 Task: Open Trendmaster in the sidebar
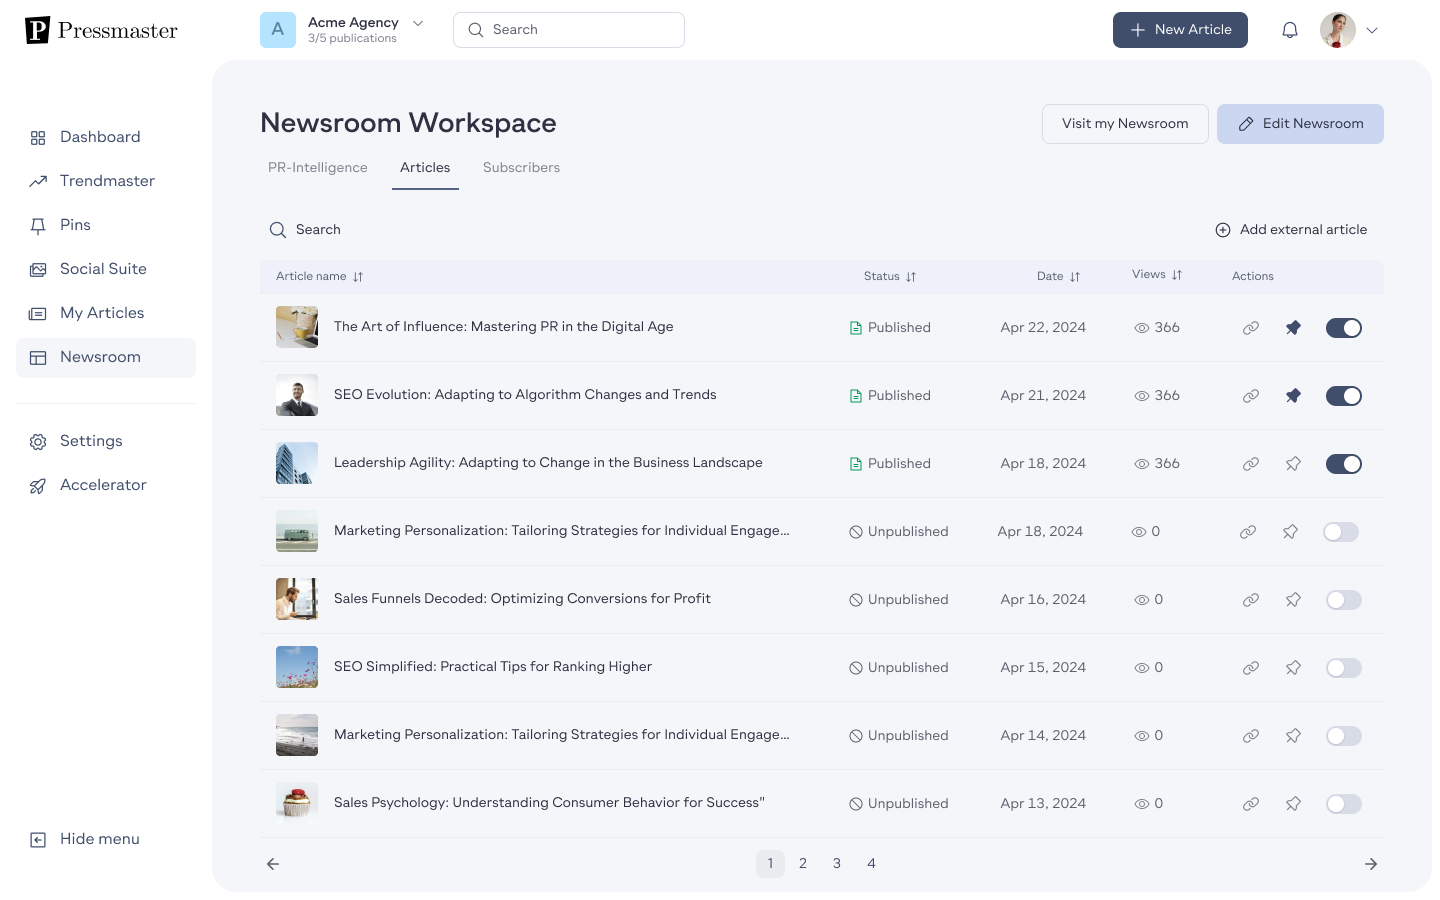tap(106, 181)
